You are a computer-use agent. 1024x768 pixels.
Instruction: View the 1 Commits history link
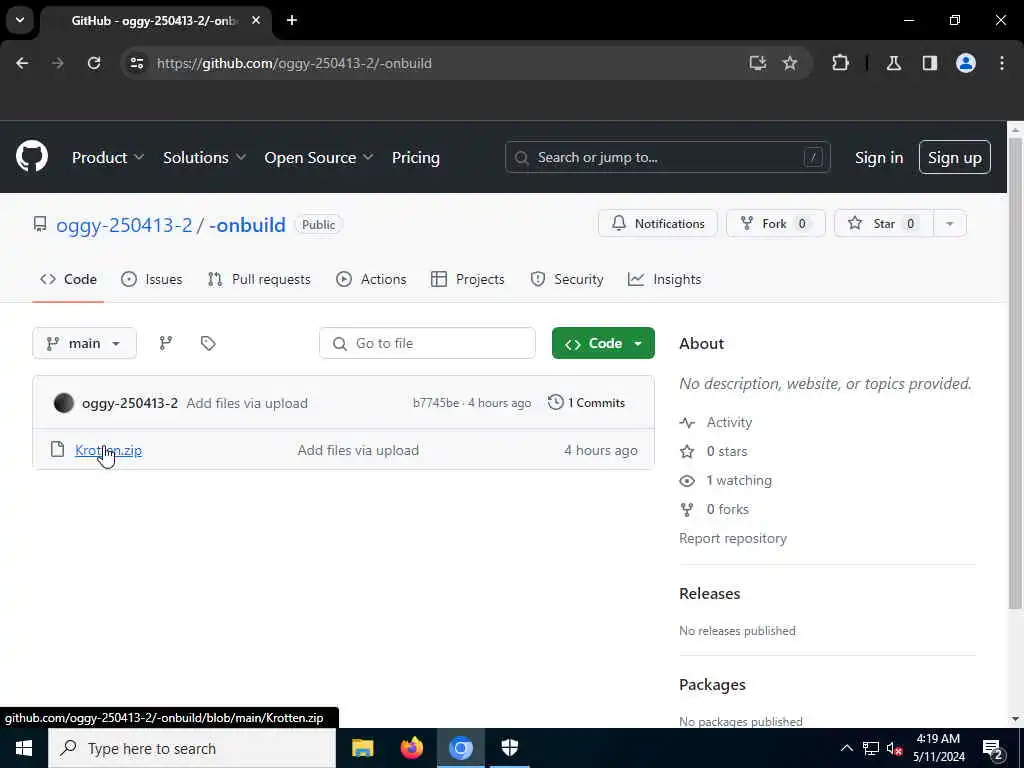point(586,402)
